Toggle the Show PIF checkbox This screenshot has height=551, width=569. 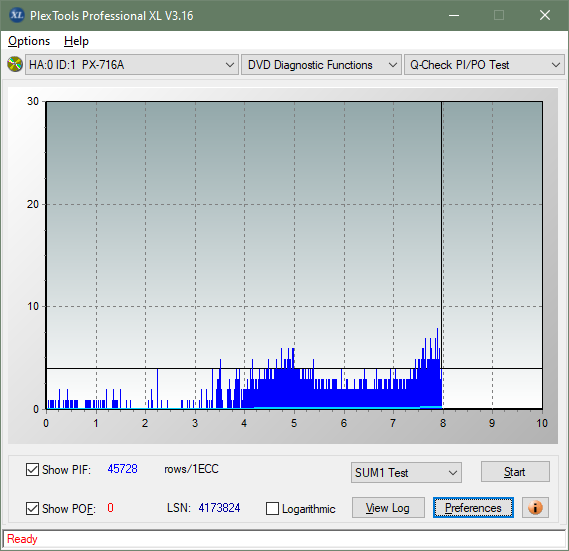pyautogui.click(x=32, y=469)
